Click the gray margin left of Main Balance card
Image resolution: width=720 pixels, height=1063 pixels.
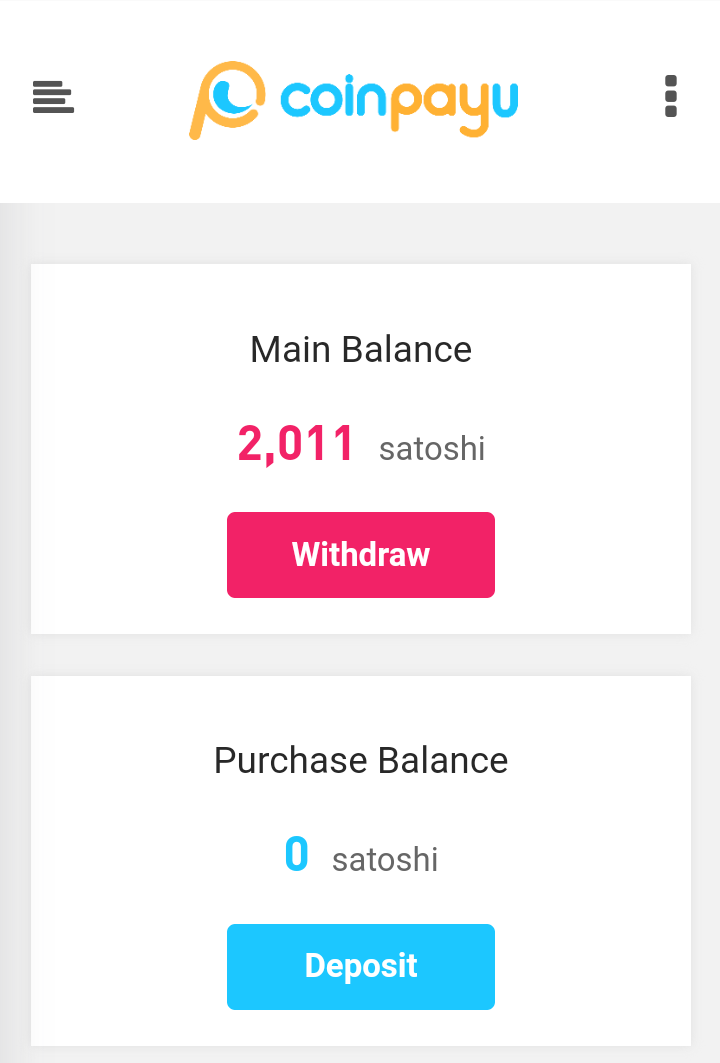click(x=15, y=450)
